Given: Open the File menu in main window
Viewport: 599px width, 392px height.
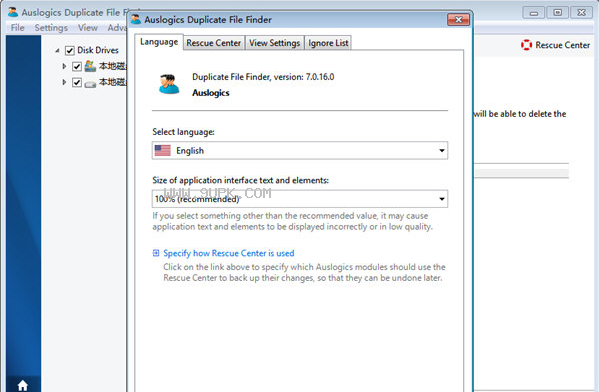Looking at the screenshot, I should click(x=17, y=28).
